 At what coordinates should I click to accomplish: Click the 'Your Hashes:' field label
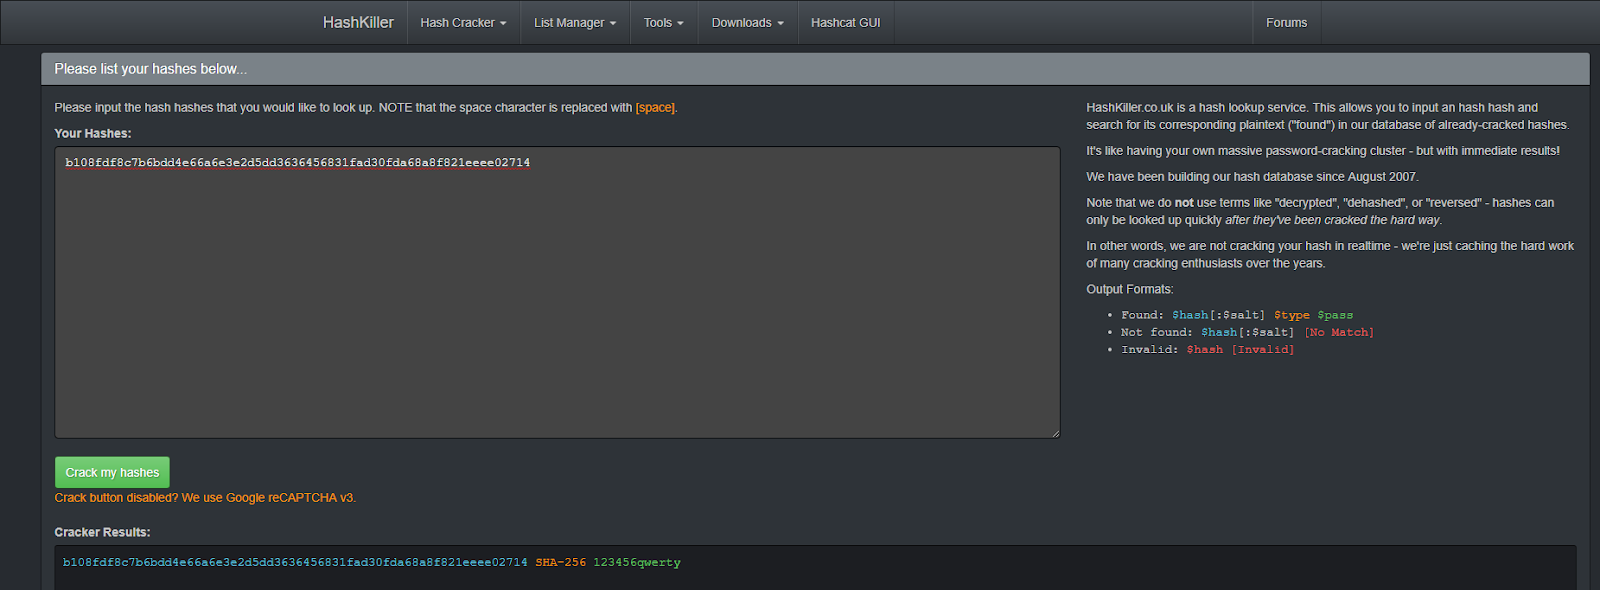[x=93, y=134]
